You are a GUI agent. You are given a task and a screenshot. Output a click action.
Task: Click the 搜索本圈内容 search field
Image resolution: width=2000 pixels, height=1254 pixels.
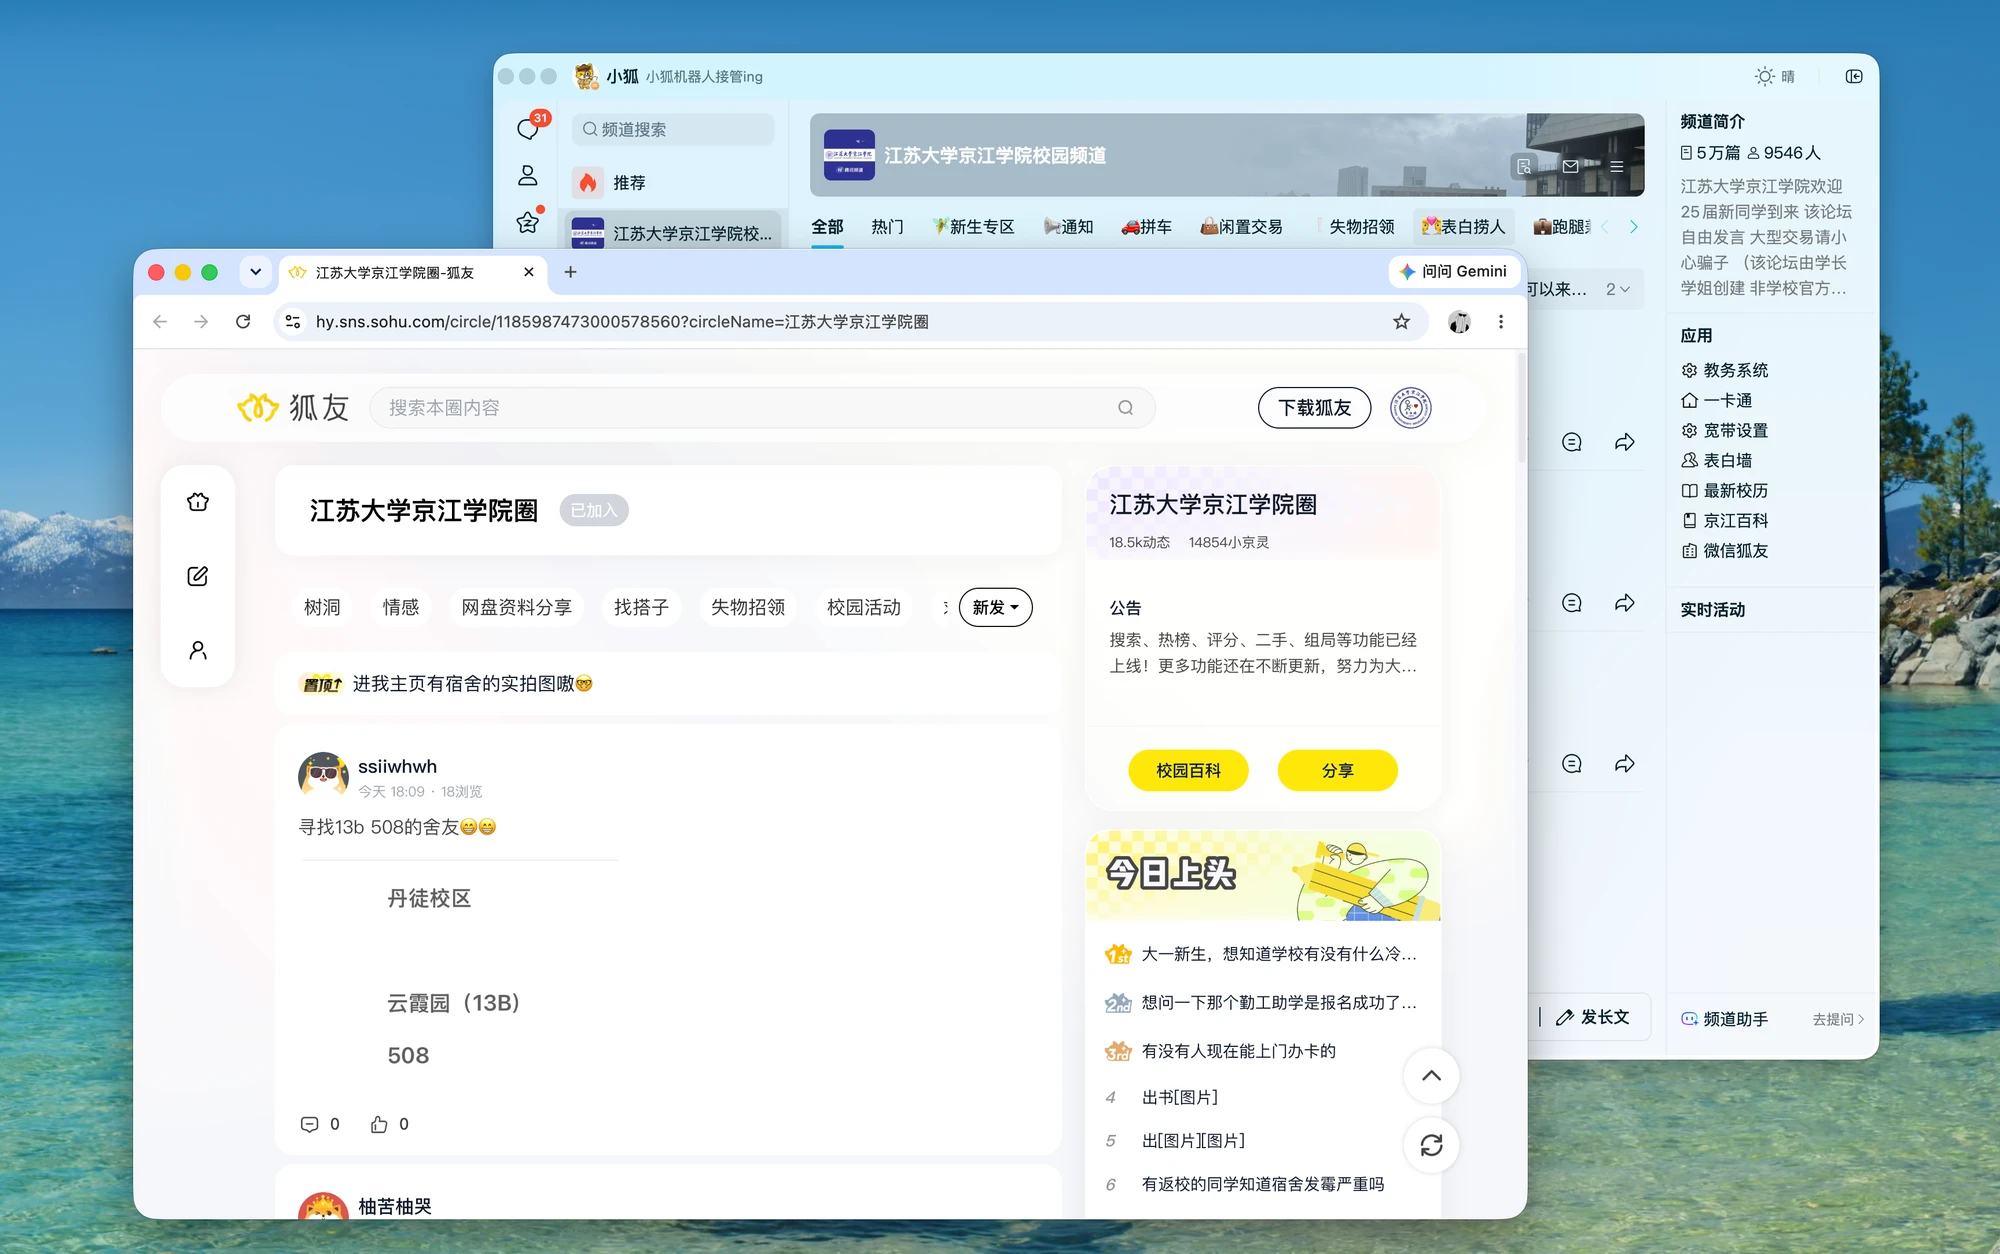click(762, 408)
